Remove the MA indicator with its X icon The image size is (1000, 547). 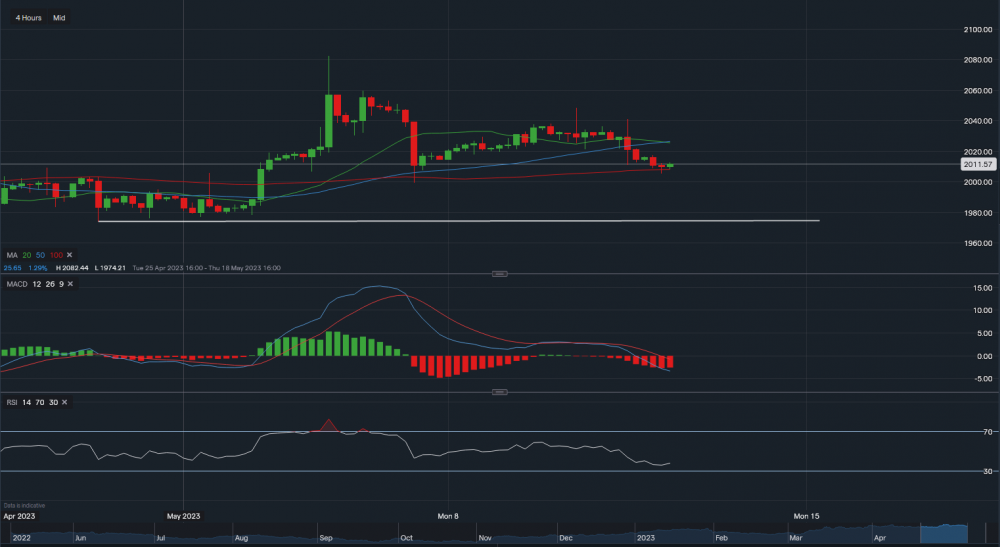71,257
